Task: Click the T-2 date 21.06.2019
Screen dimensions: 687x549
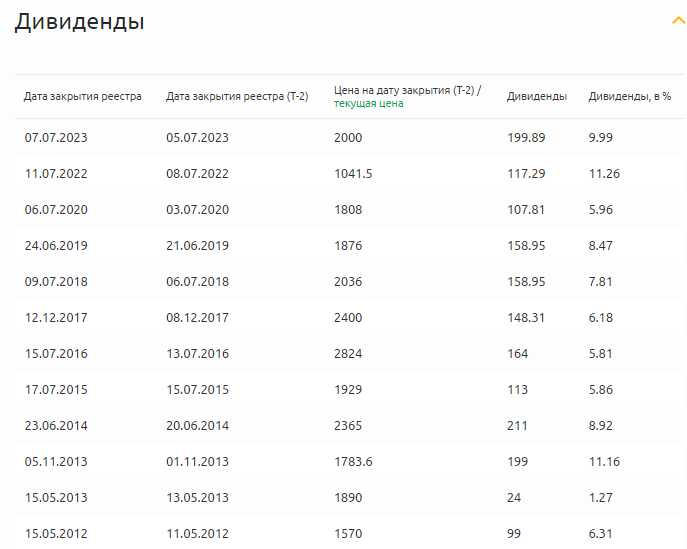Action: 197,245
